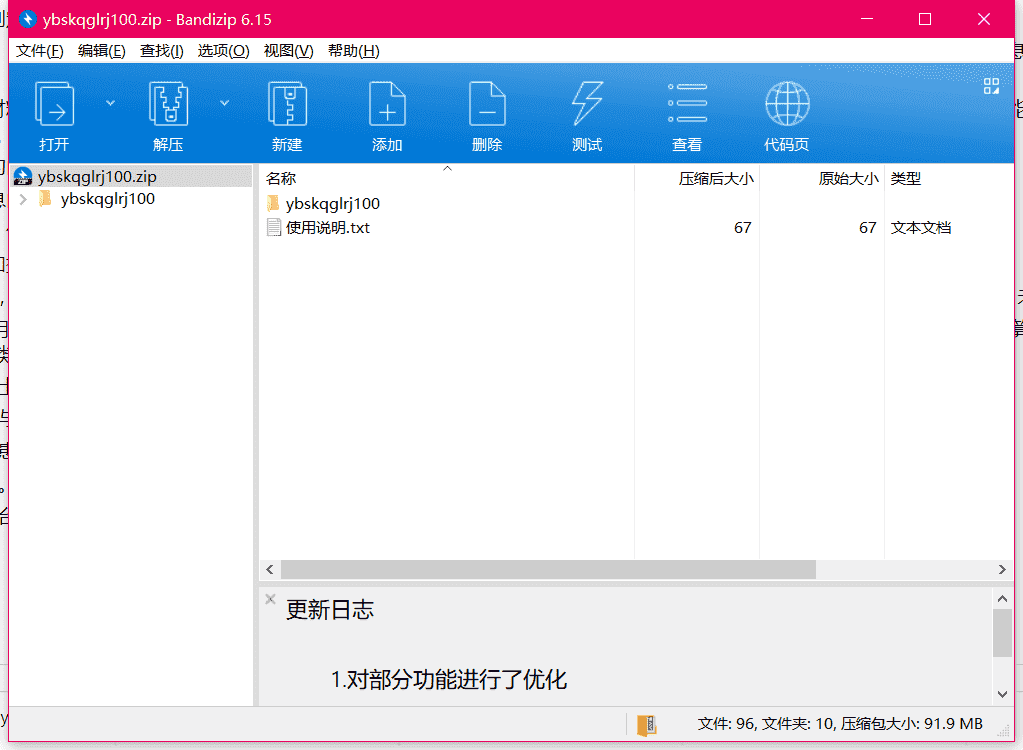The width and height of the screenshot is (1023, 750).
Task: Click the 1.对部分功能进行了优化 changelog line
Action: 449,680
